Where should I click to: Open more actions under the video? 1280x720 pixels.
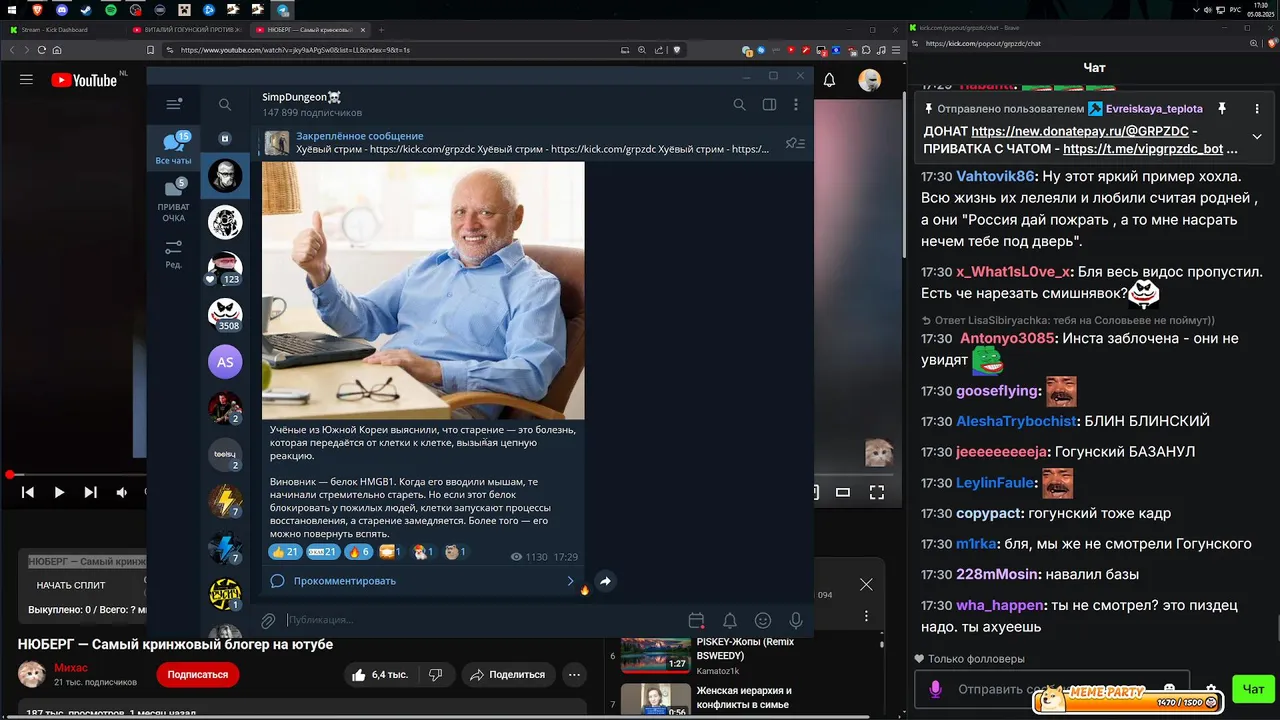[574, 675]
